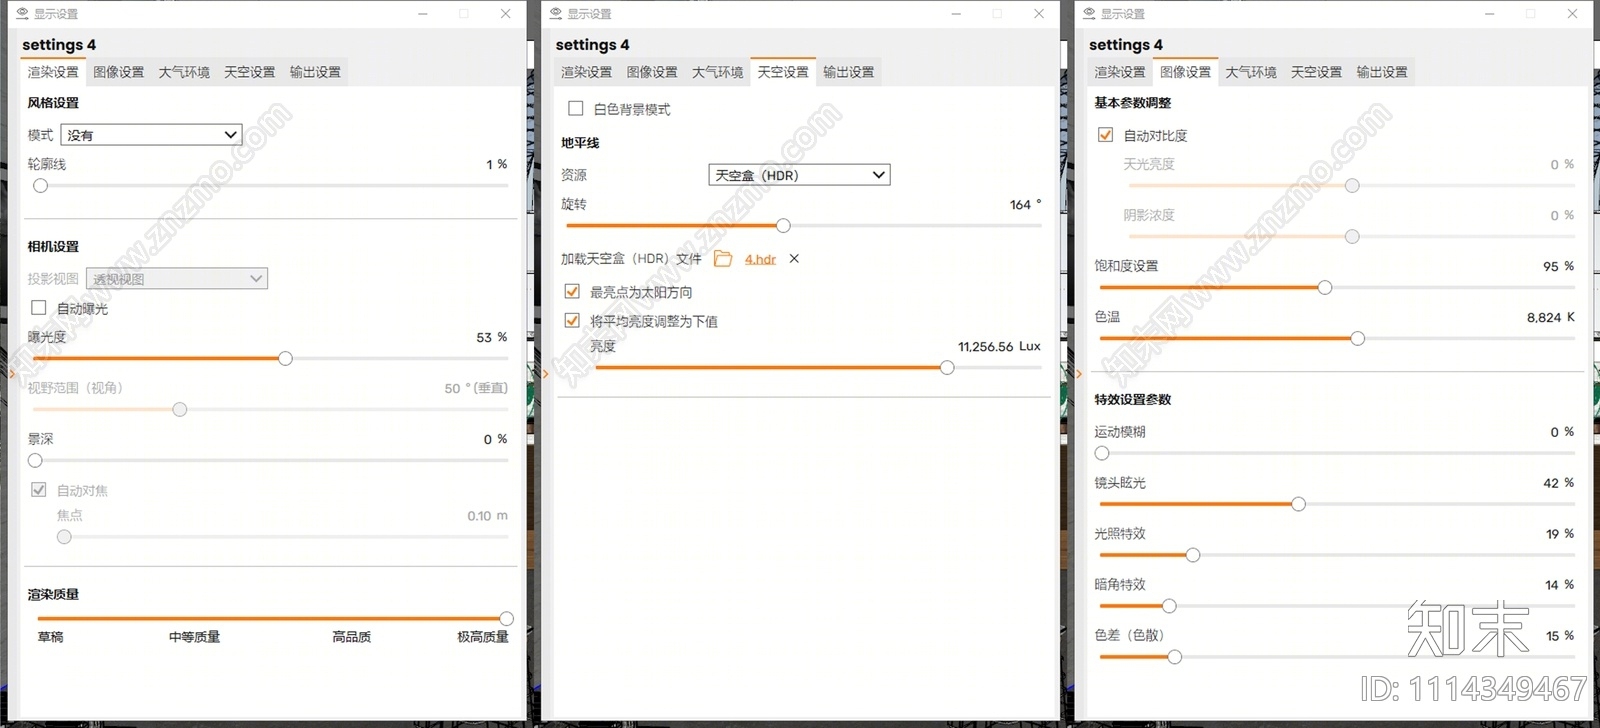
Task: Select 天空设置 tab in left window
Action: click(250, 72)
